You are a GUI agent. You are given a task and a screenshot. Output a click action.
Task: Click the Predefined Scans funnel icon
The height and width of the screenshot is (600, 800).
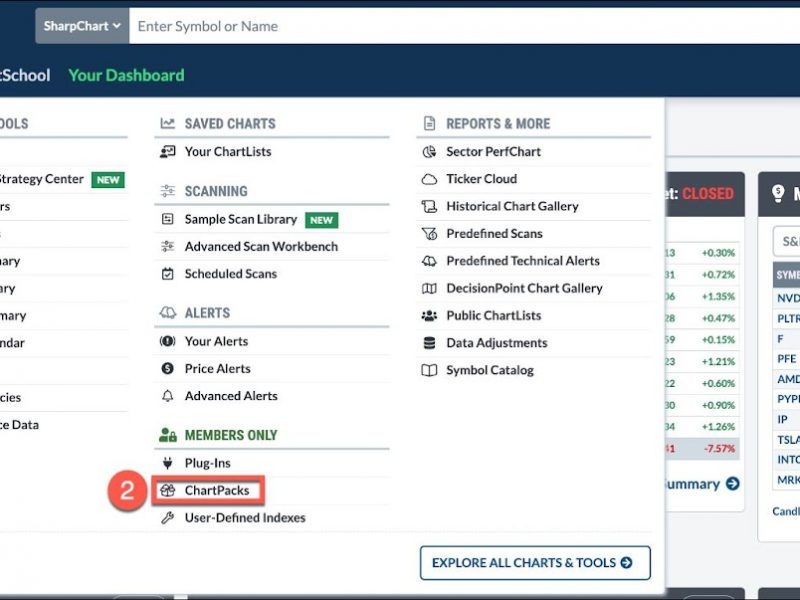[x=429, y=234]
